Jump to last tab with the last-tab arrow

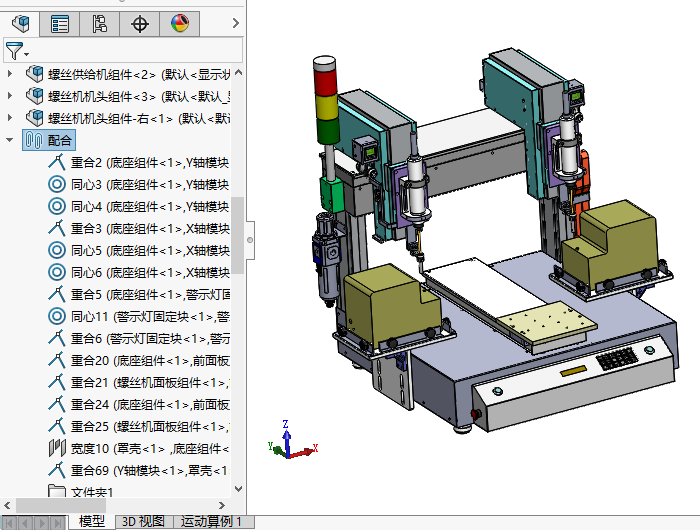[x=58, y=522]
